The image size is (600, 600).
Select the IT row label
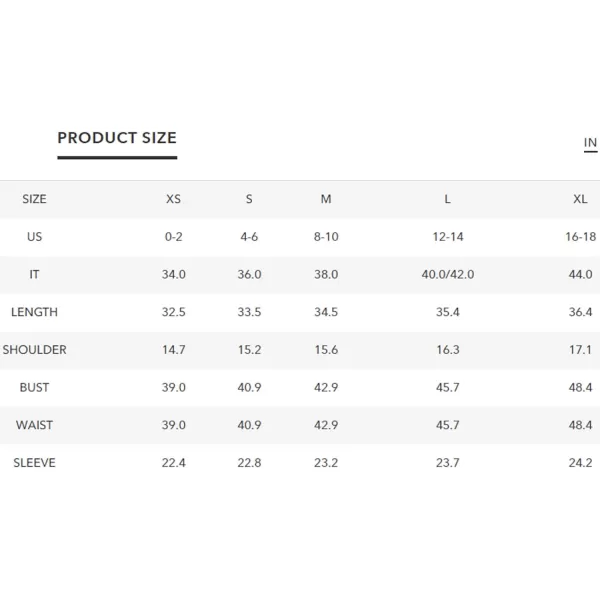34,274
